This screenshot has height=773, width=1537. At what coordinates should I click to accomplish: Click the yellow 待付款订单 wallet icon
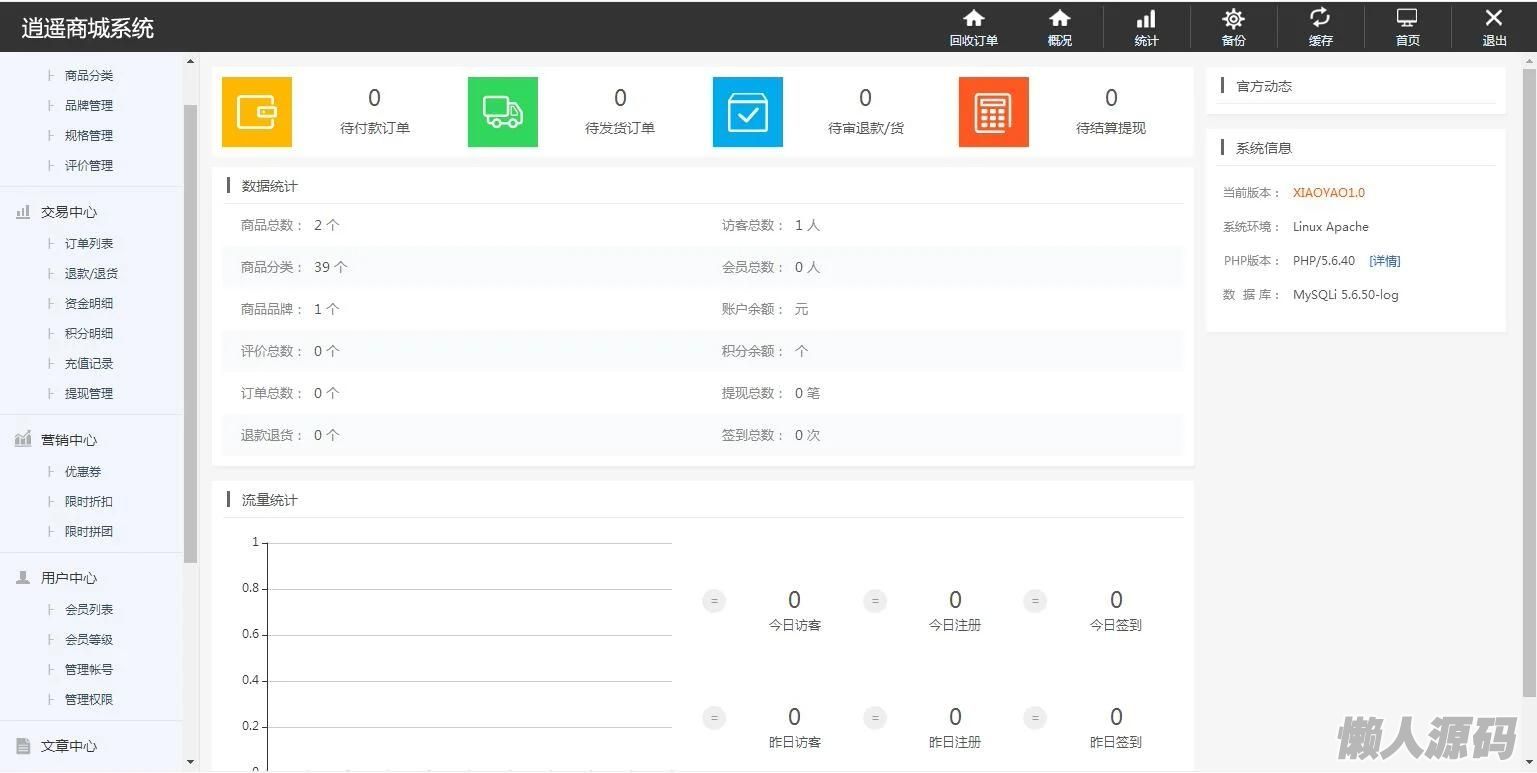pos(257,112)
